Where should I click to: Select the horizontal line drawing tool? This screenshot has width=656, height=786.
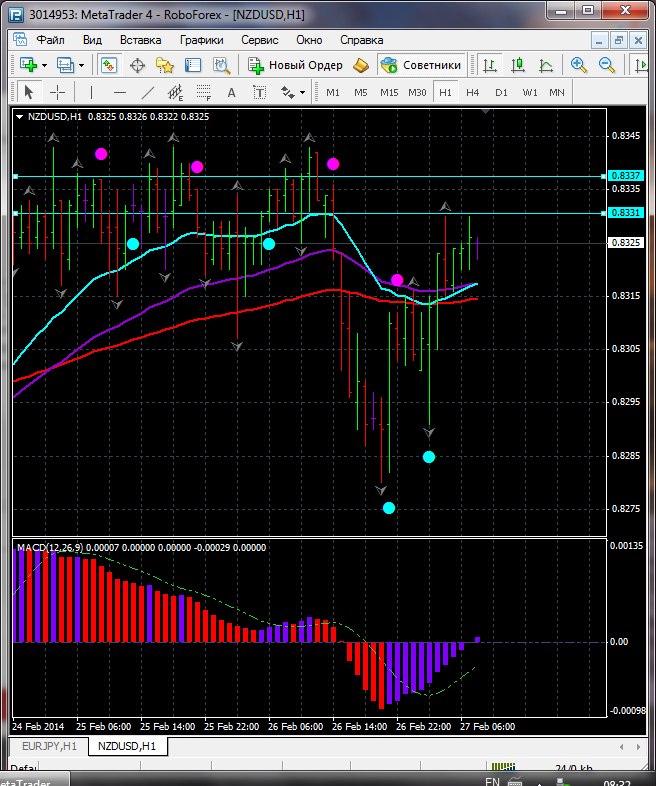tap(119, 92)
